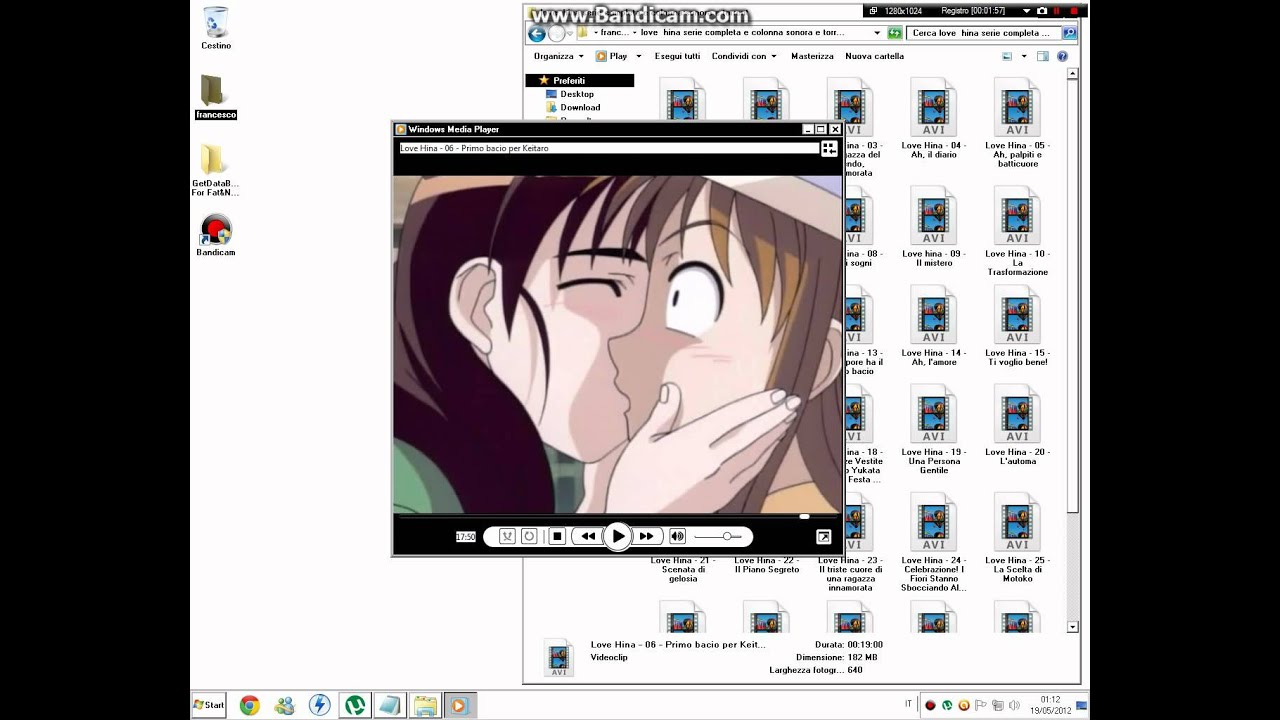
Task: Click Explorer scrollbar down arrow
Action: tap(1073, 627)
